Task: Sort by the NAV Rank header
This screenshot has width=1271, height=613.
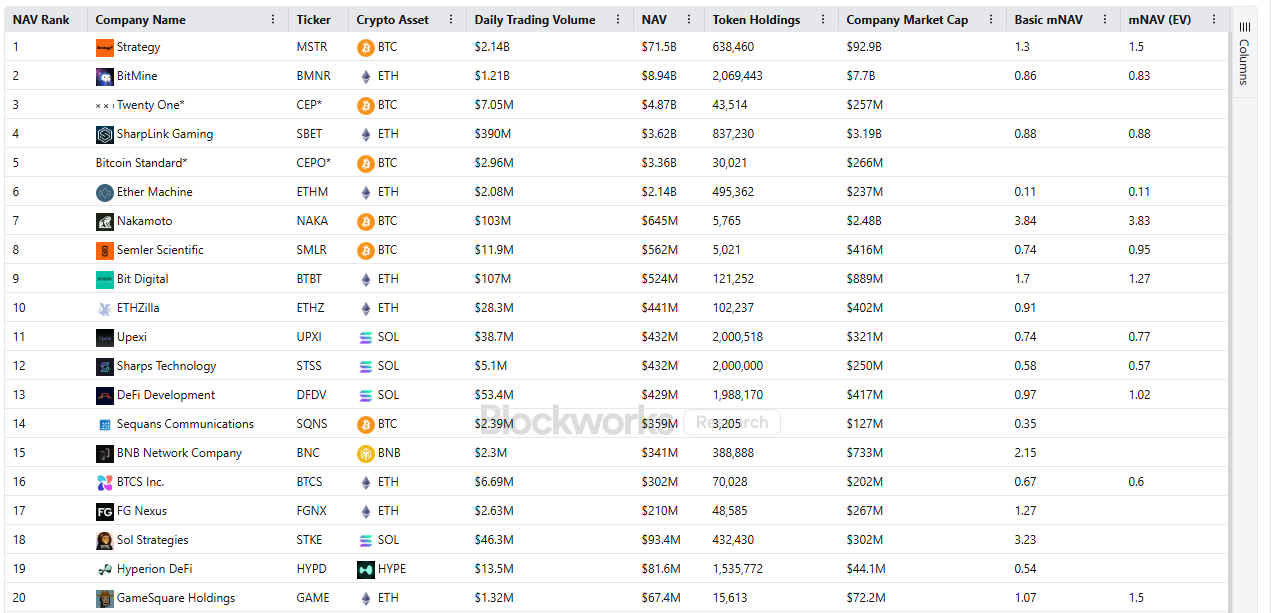Action: tap(41, 19)
